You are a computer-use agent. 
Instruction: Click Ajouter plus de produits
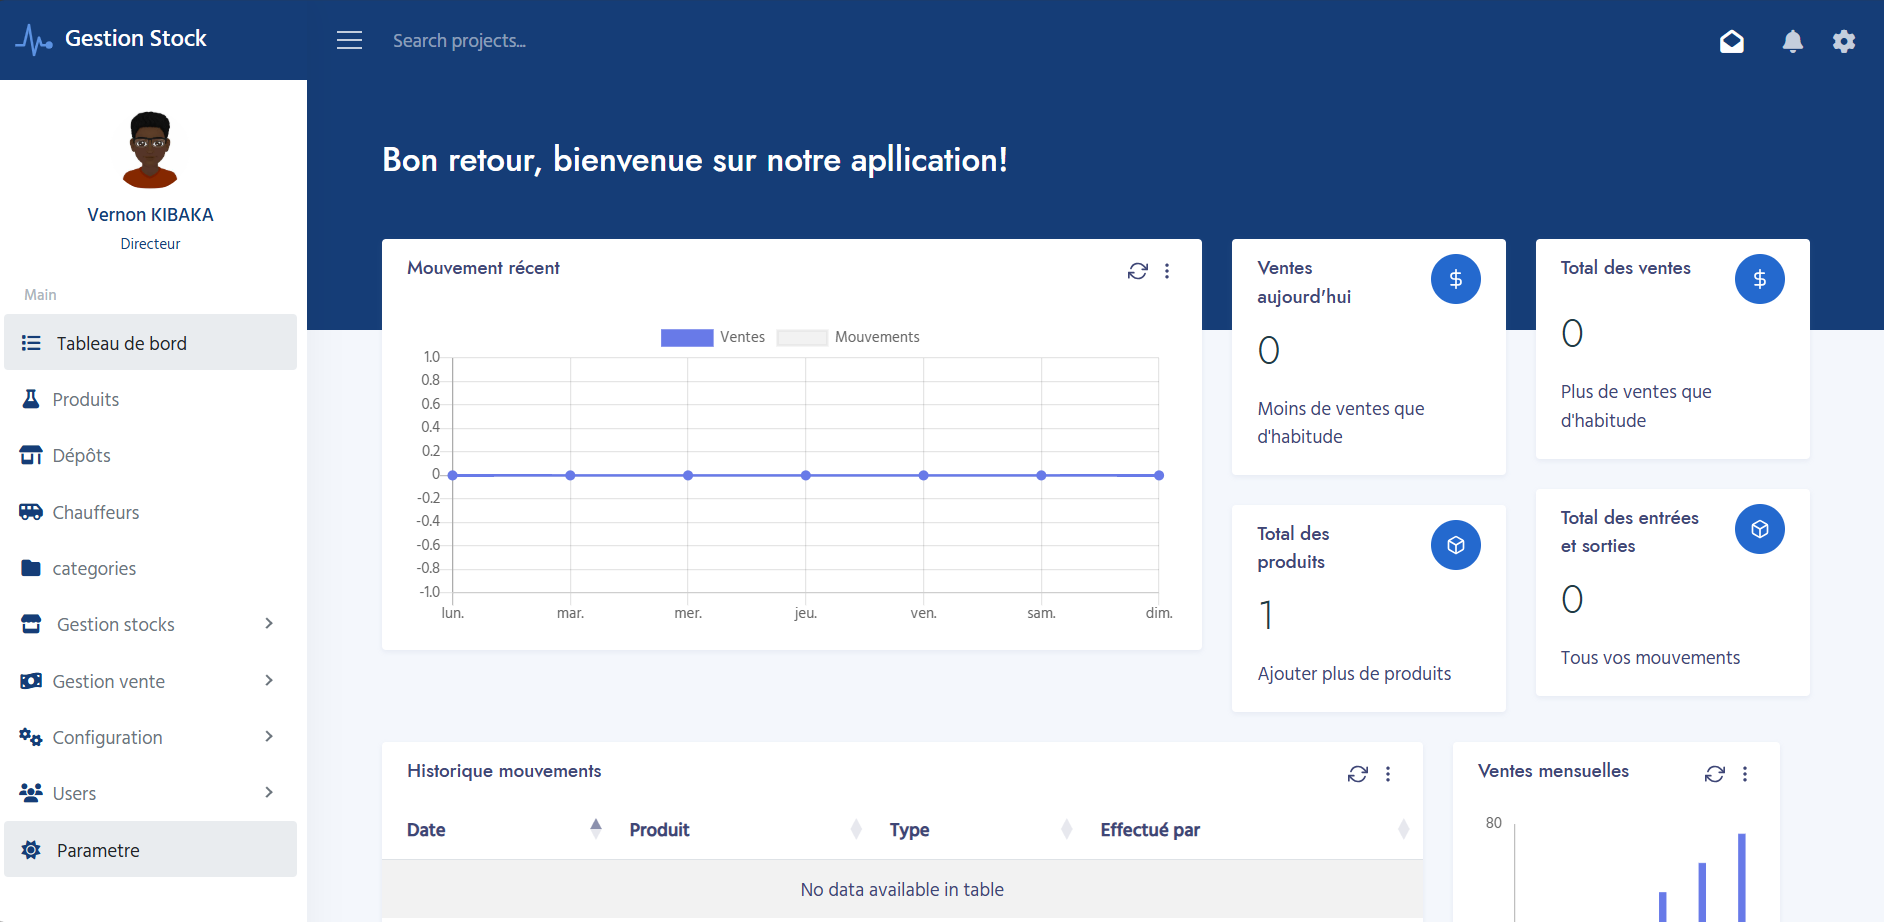pos(1354,673)
